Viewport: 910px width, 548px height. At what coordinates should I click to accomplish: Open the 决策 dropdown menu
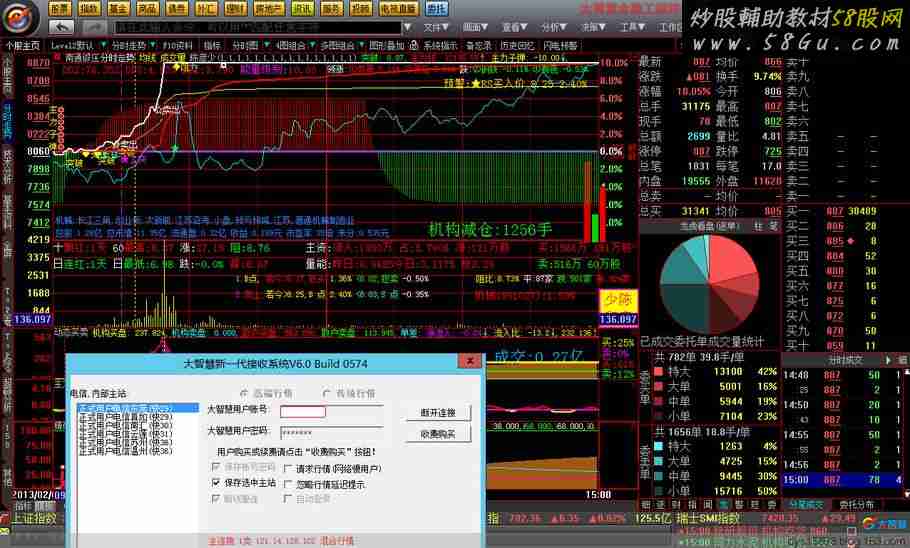coord(593,27)
